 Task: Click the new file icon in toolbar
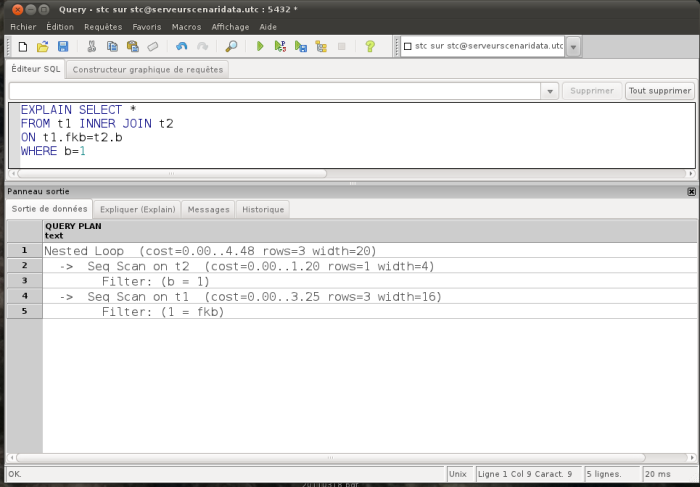22,46
